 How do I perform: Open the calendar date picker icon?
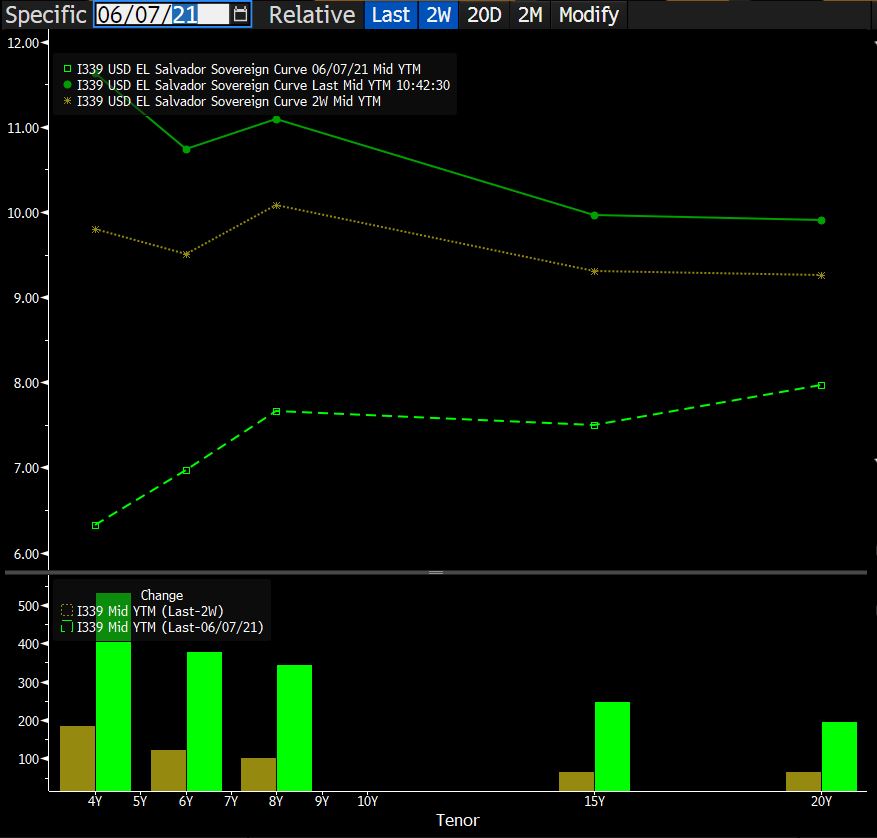[x=240, y=14]
